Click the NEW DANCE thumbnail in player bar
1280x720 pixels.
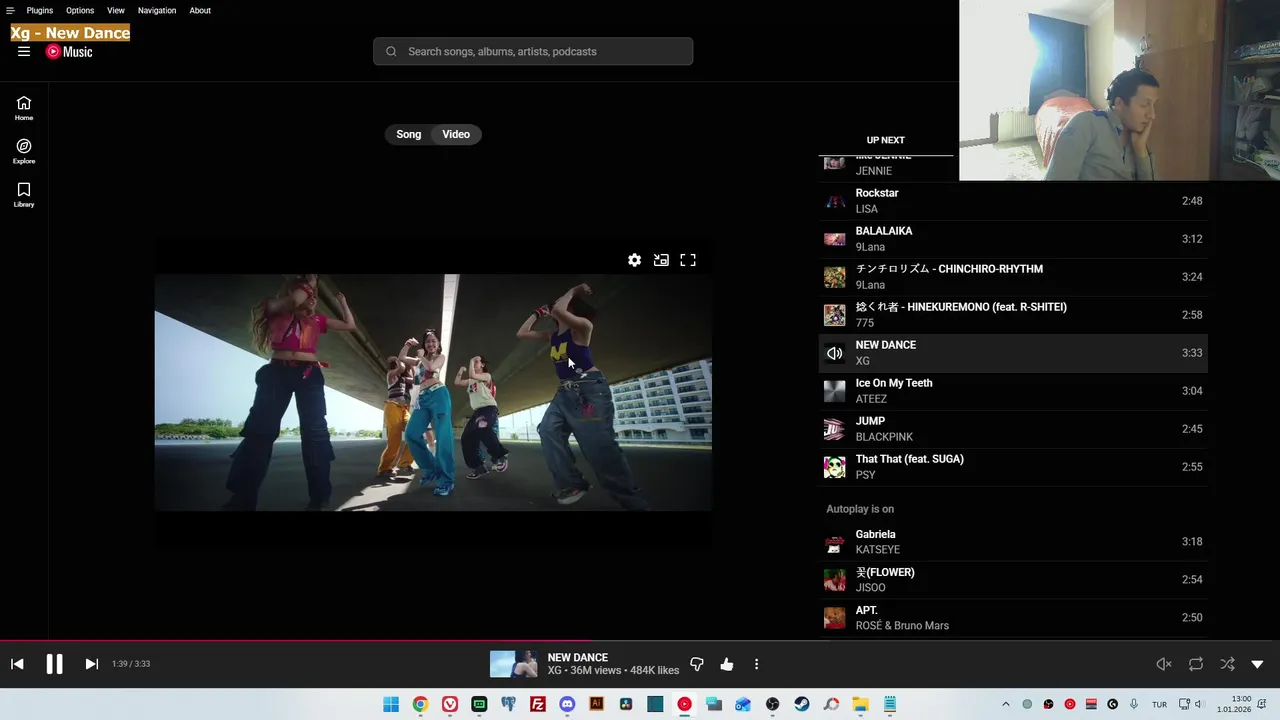coord(514,664)
